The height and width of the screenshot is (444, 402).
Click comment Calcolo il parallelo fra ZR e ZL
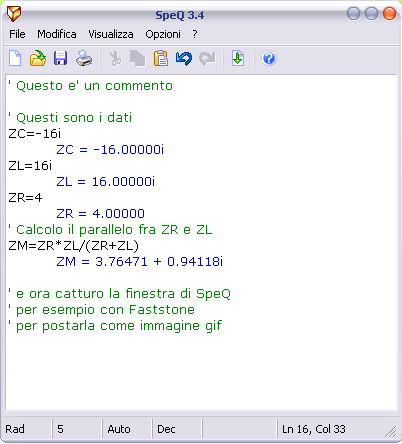click(x=110, y=230)
